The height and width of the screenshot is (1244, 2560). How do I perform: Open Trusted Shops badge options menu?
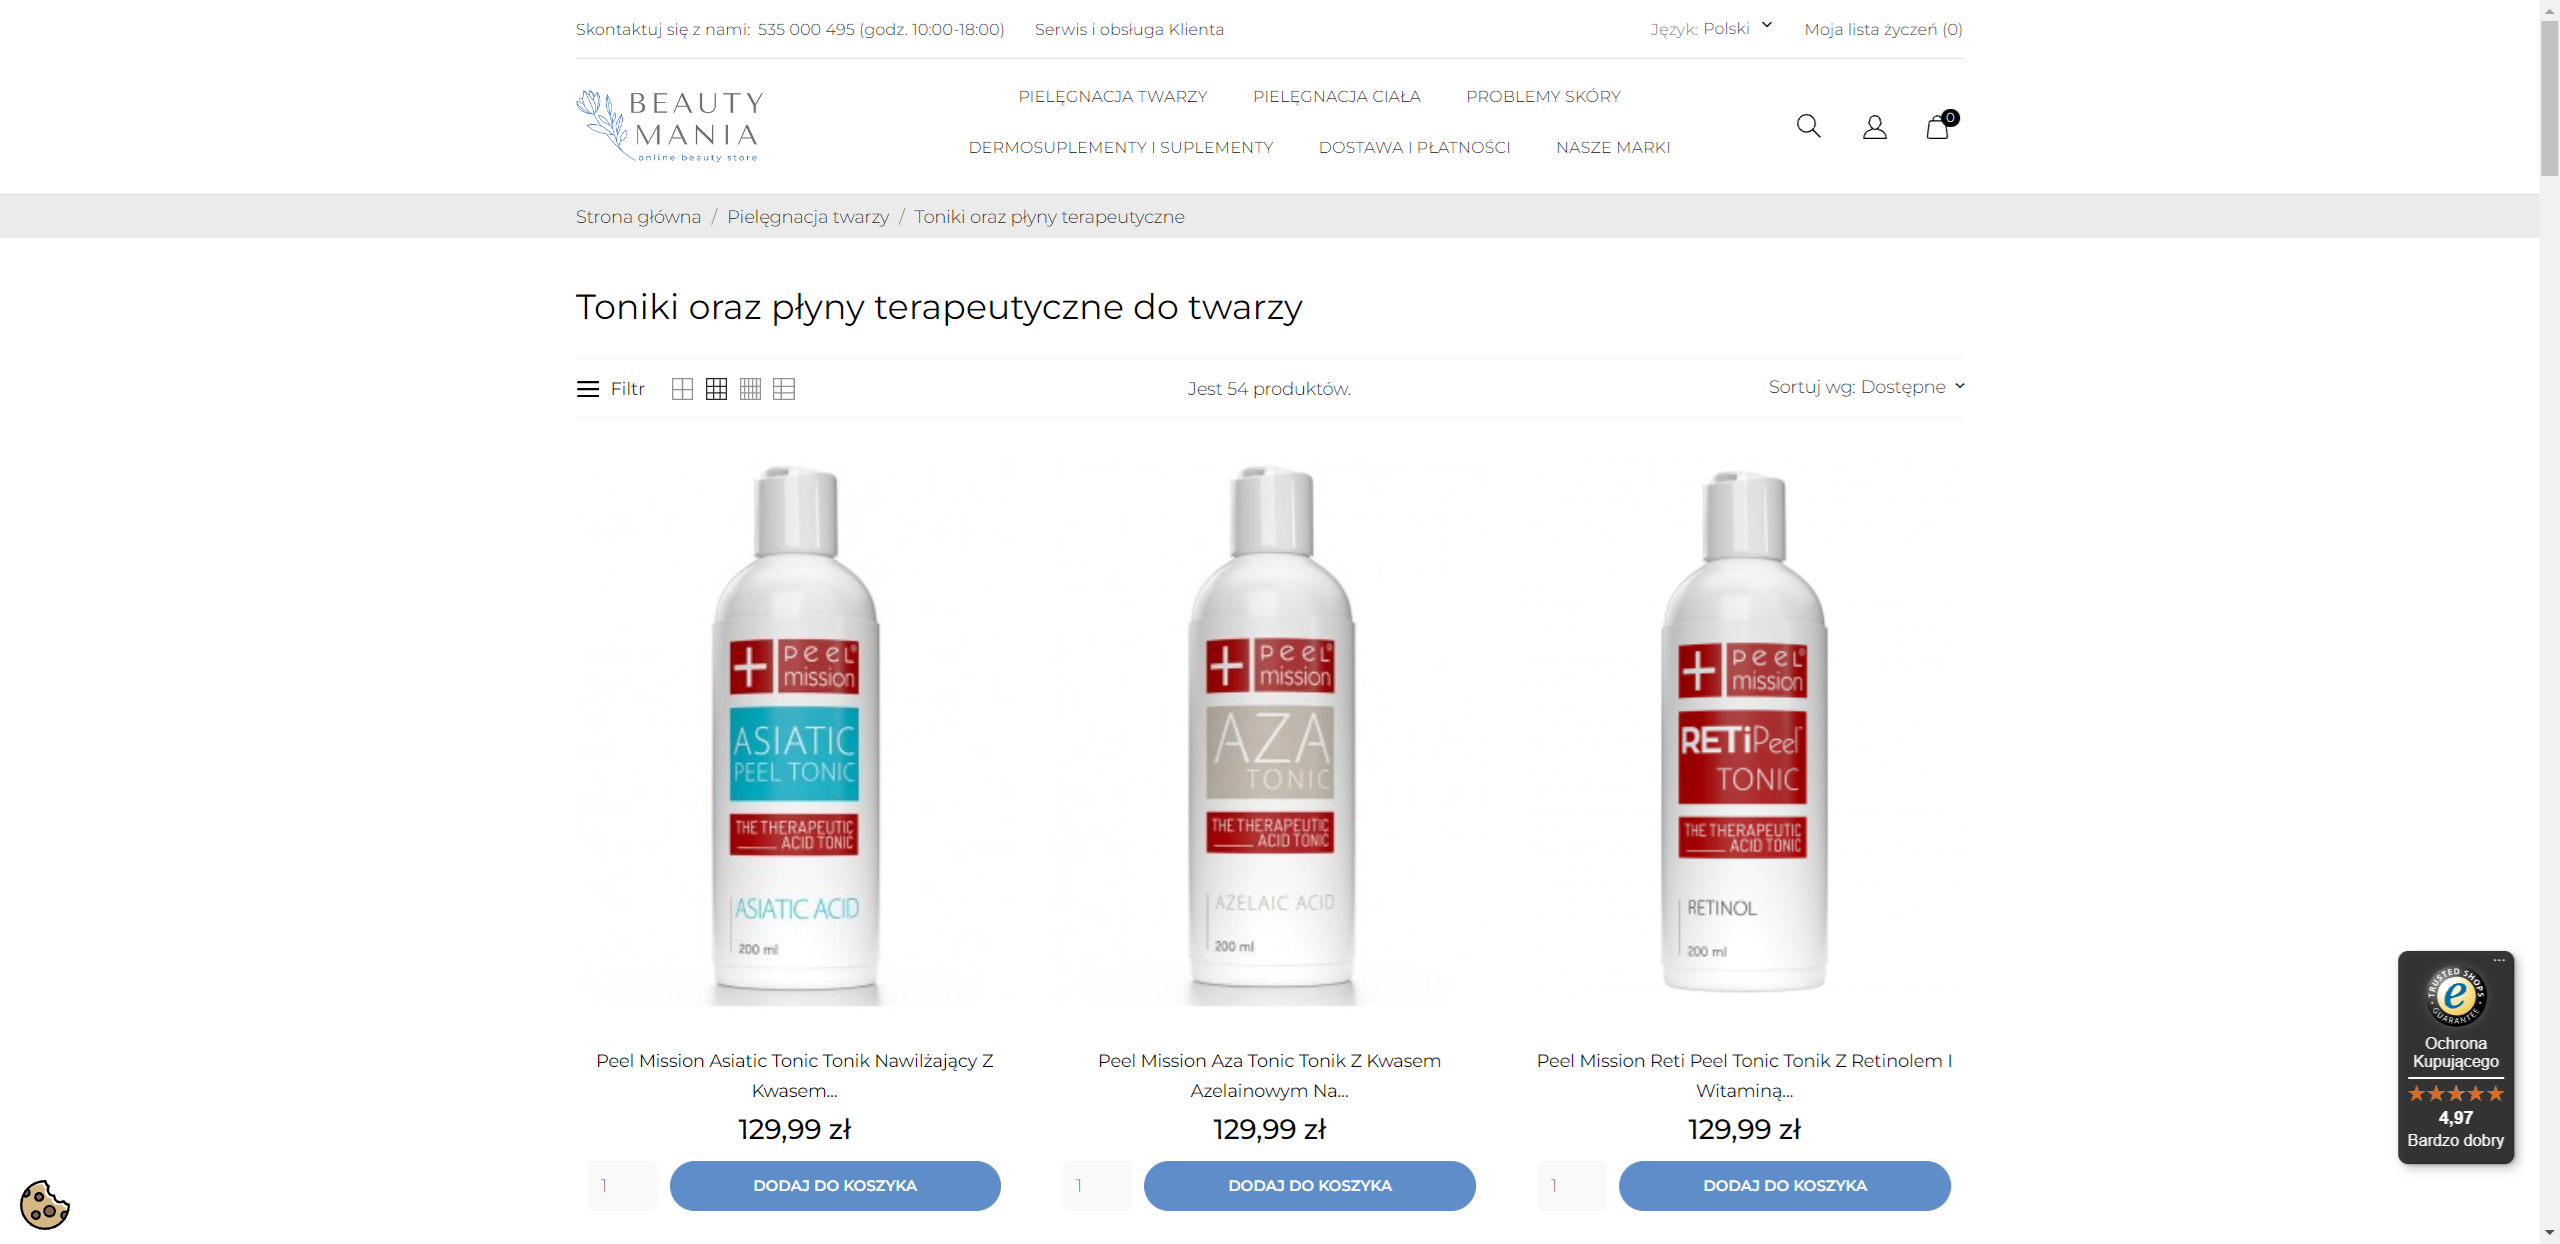click(2499, 960)
